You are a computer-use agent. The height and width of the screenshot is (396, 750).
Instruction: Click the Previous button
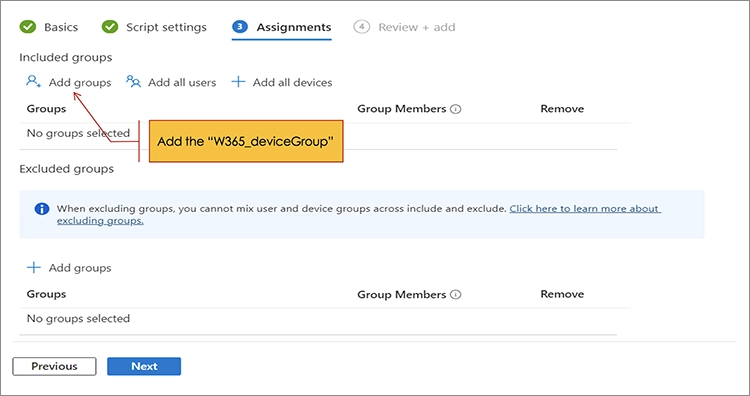(54, 366)
